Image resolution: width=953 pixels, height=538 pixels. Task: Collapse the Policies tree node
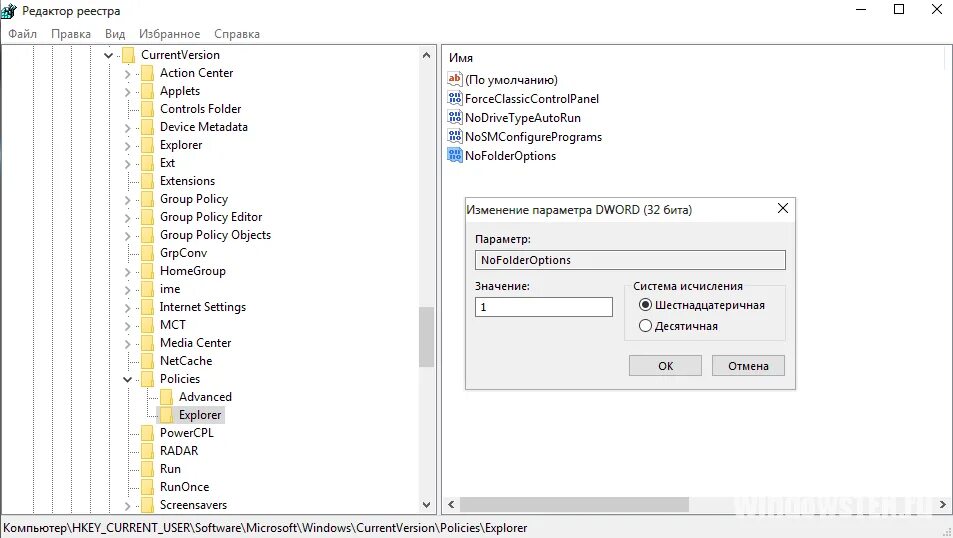point(127,379)
